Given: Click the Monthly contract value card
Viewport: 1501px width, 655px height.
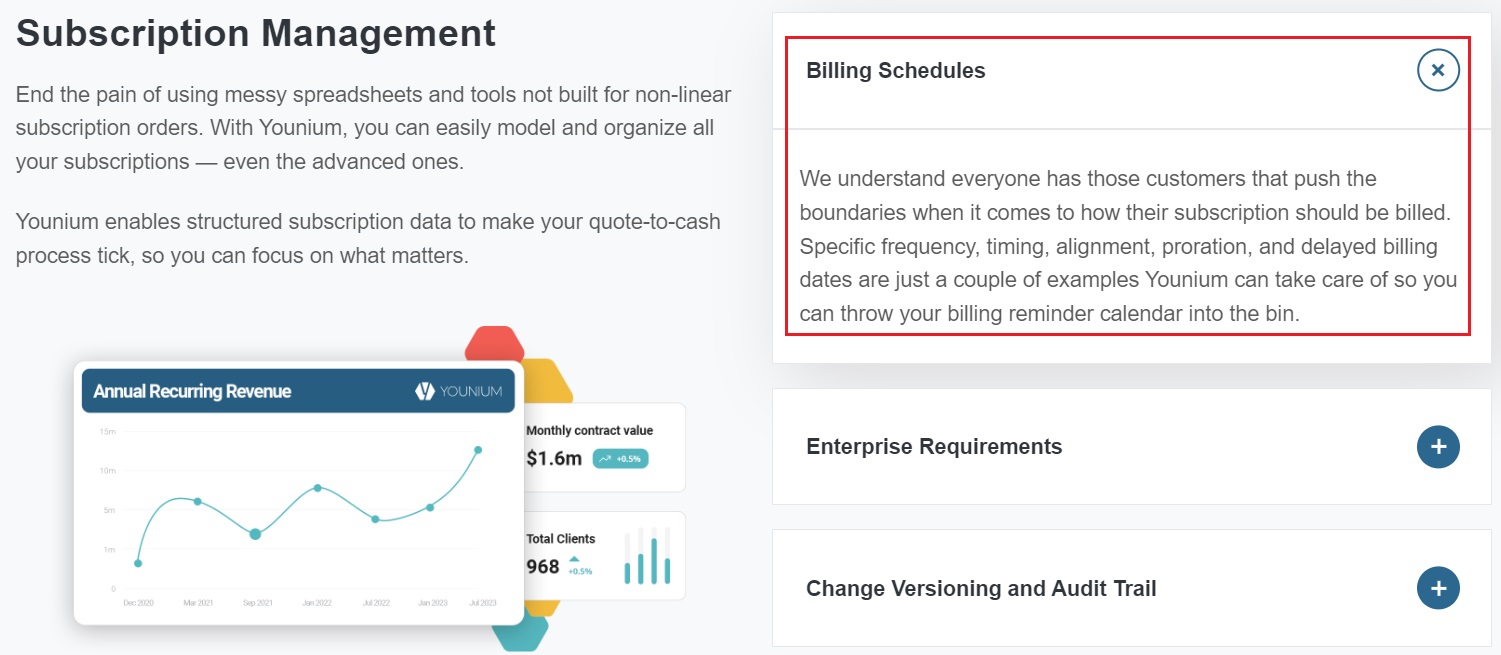Looking at the screenshot, I should pyautogui.click(x=604, y=447).
